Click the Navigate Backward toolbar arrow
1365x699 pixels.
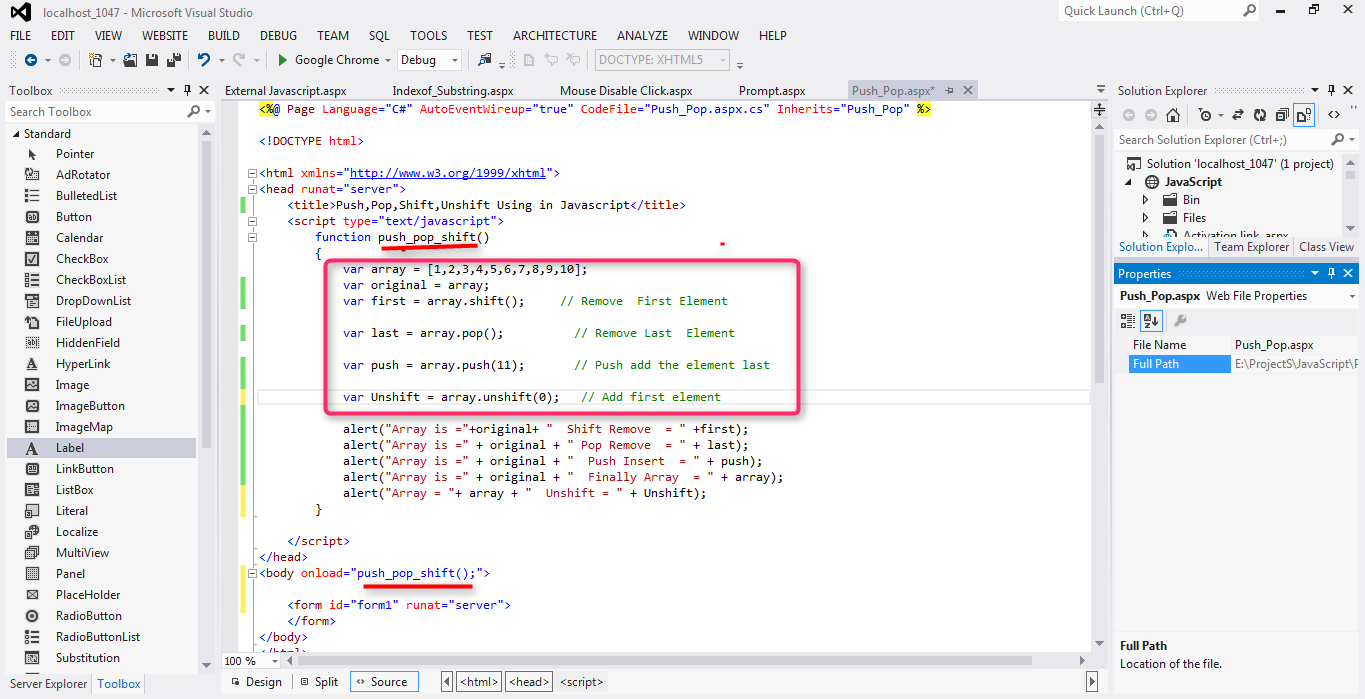pyautogui.click(x=30, y=60)
